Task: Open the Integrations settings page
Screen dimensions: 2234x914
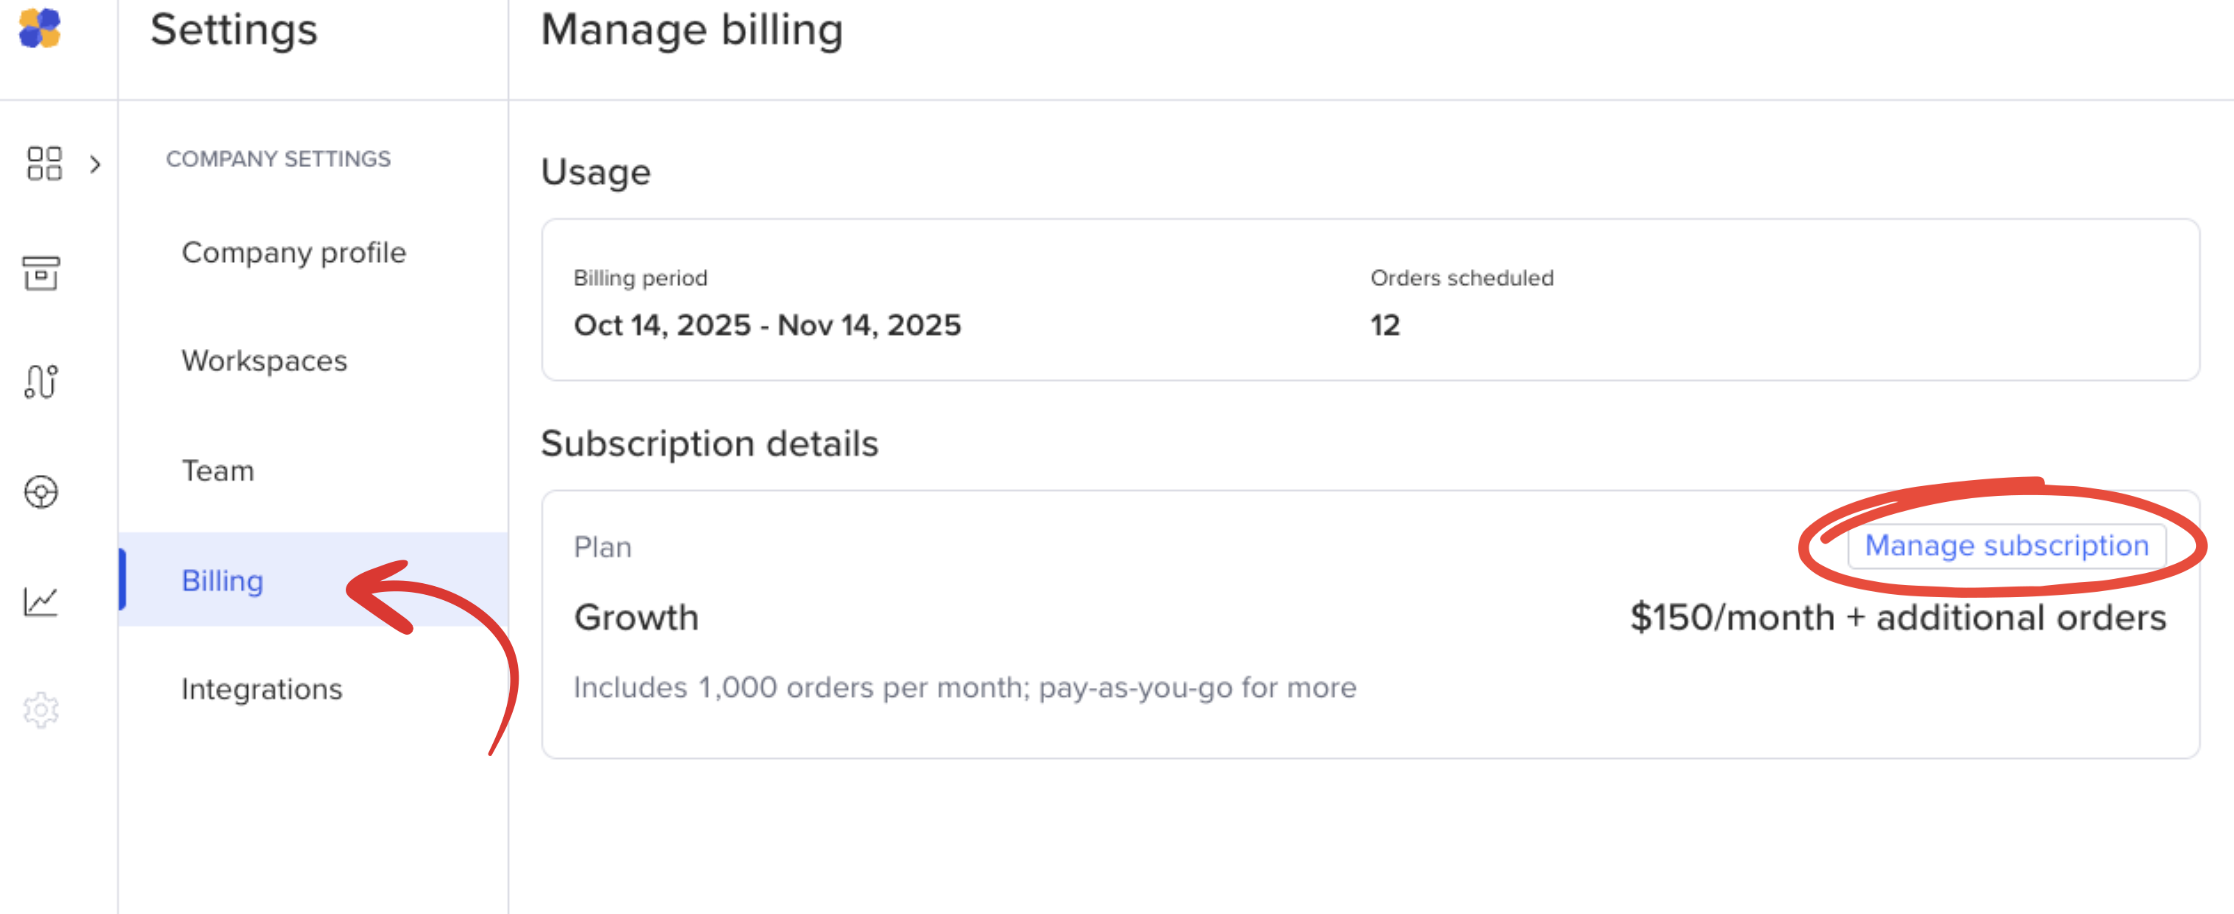Action: tap(262, 689)
